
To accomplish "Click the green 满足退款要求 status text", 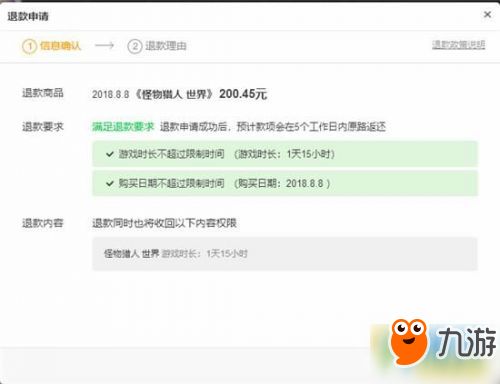I will tap(123, 127).
